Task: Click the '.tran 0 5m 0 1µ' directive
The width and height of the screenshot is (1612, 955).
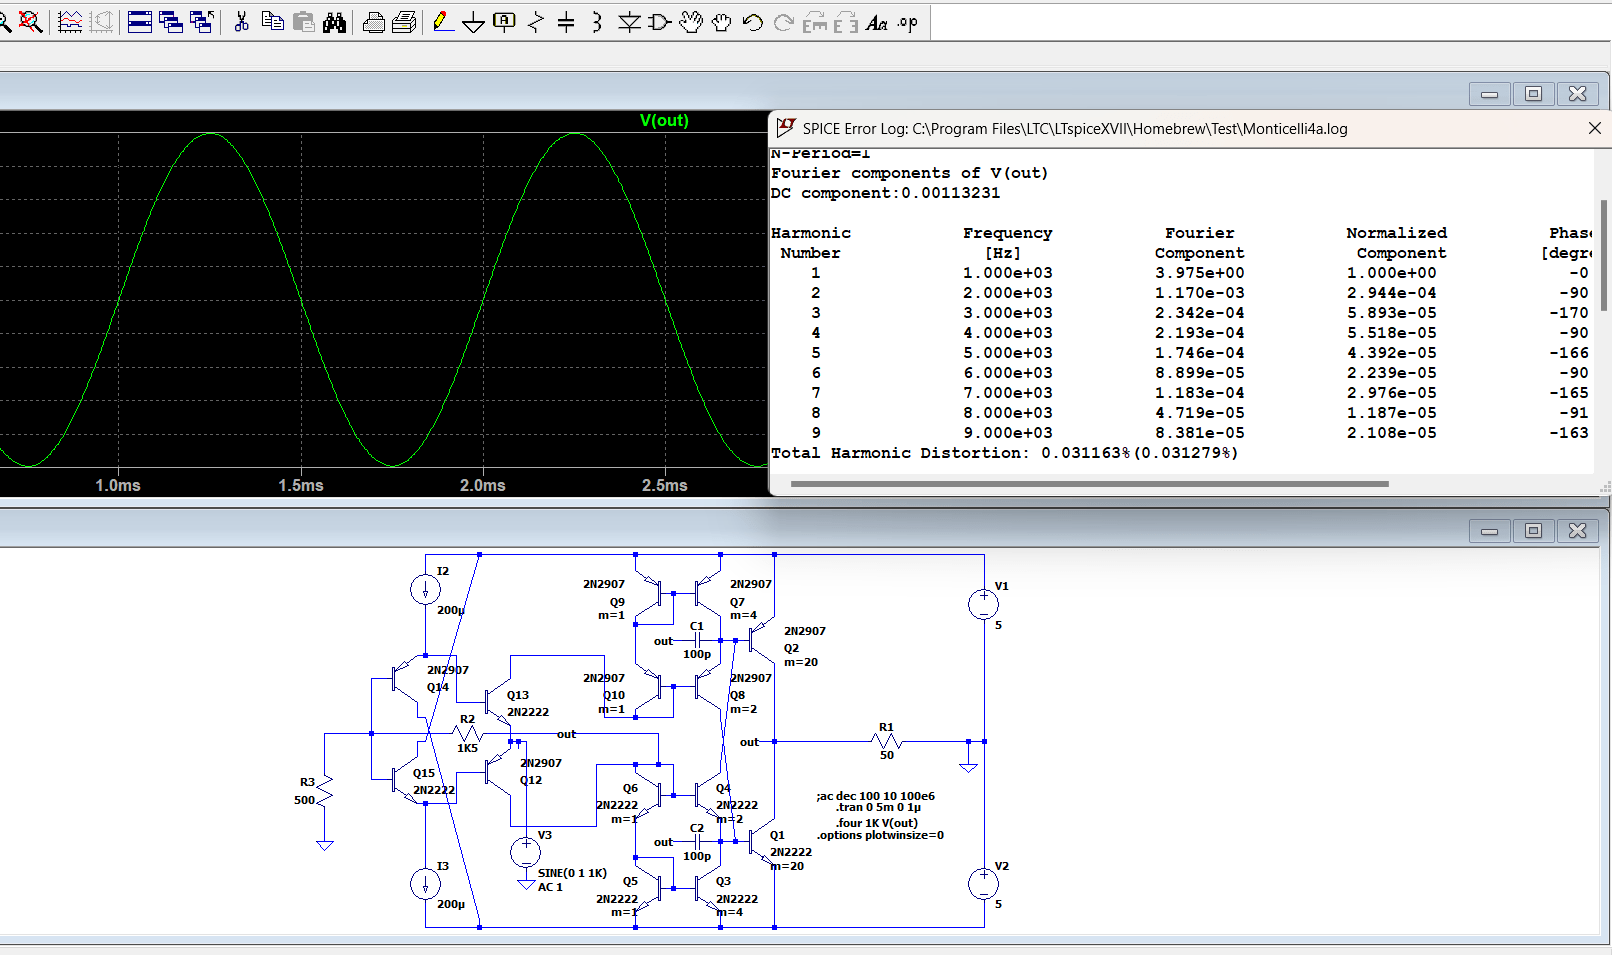Action: (x=878, y=807)
